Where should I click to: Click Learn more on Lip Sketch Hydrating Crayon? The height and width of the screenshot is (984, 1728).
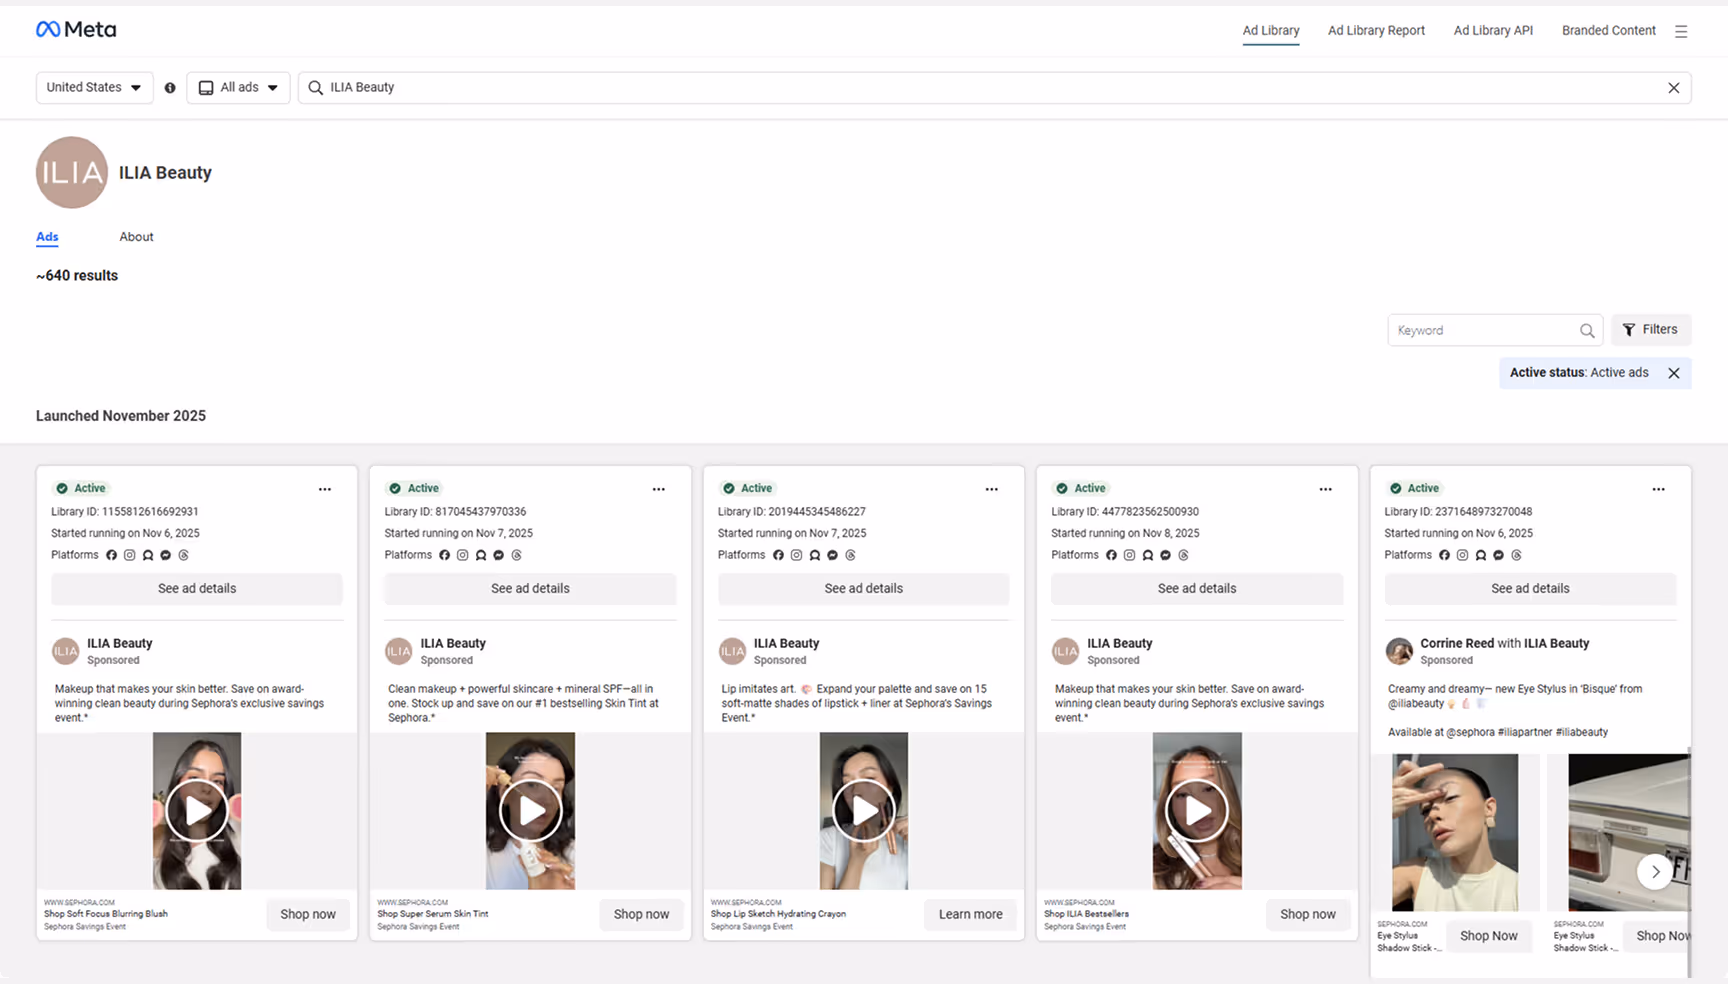(x=970, y=914)
